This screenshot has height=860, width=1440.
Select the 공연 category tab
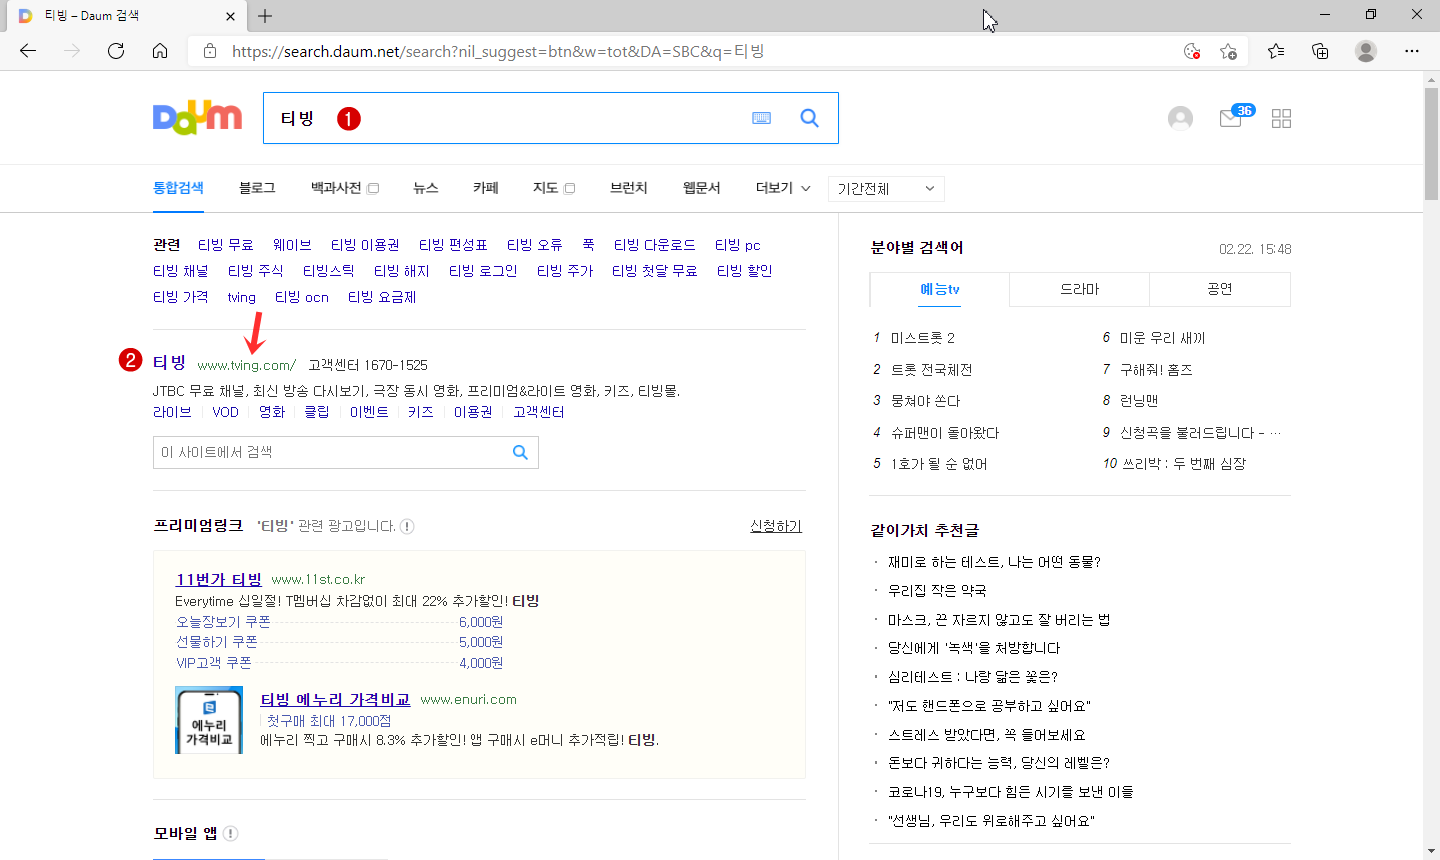[x=1220, y=289]
